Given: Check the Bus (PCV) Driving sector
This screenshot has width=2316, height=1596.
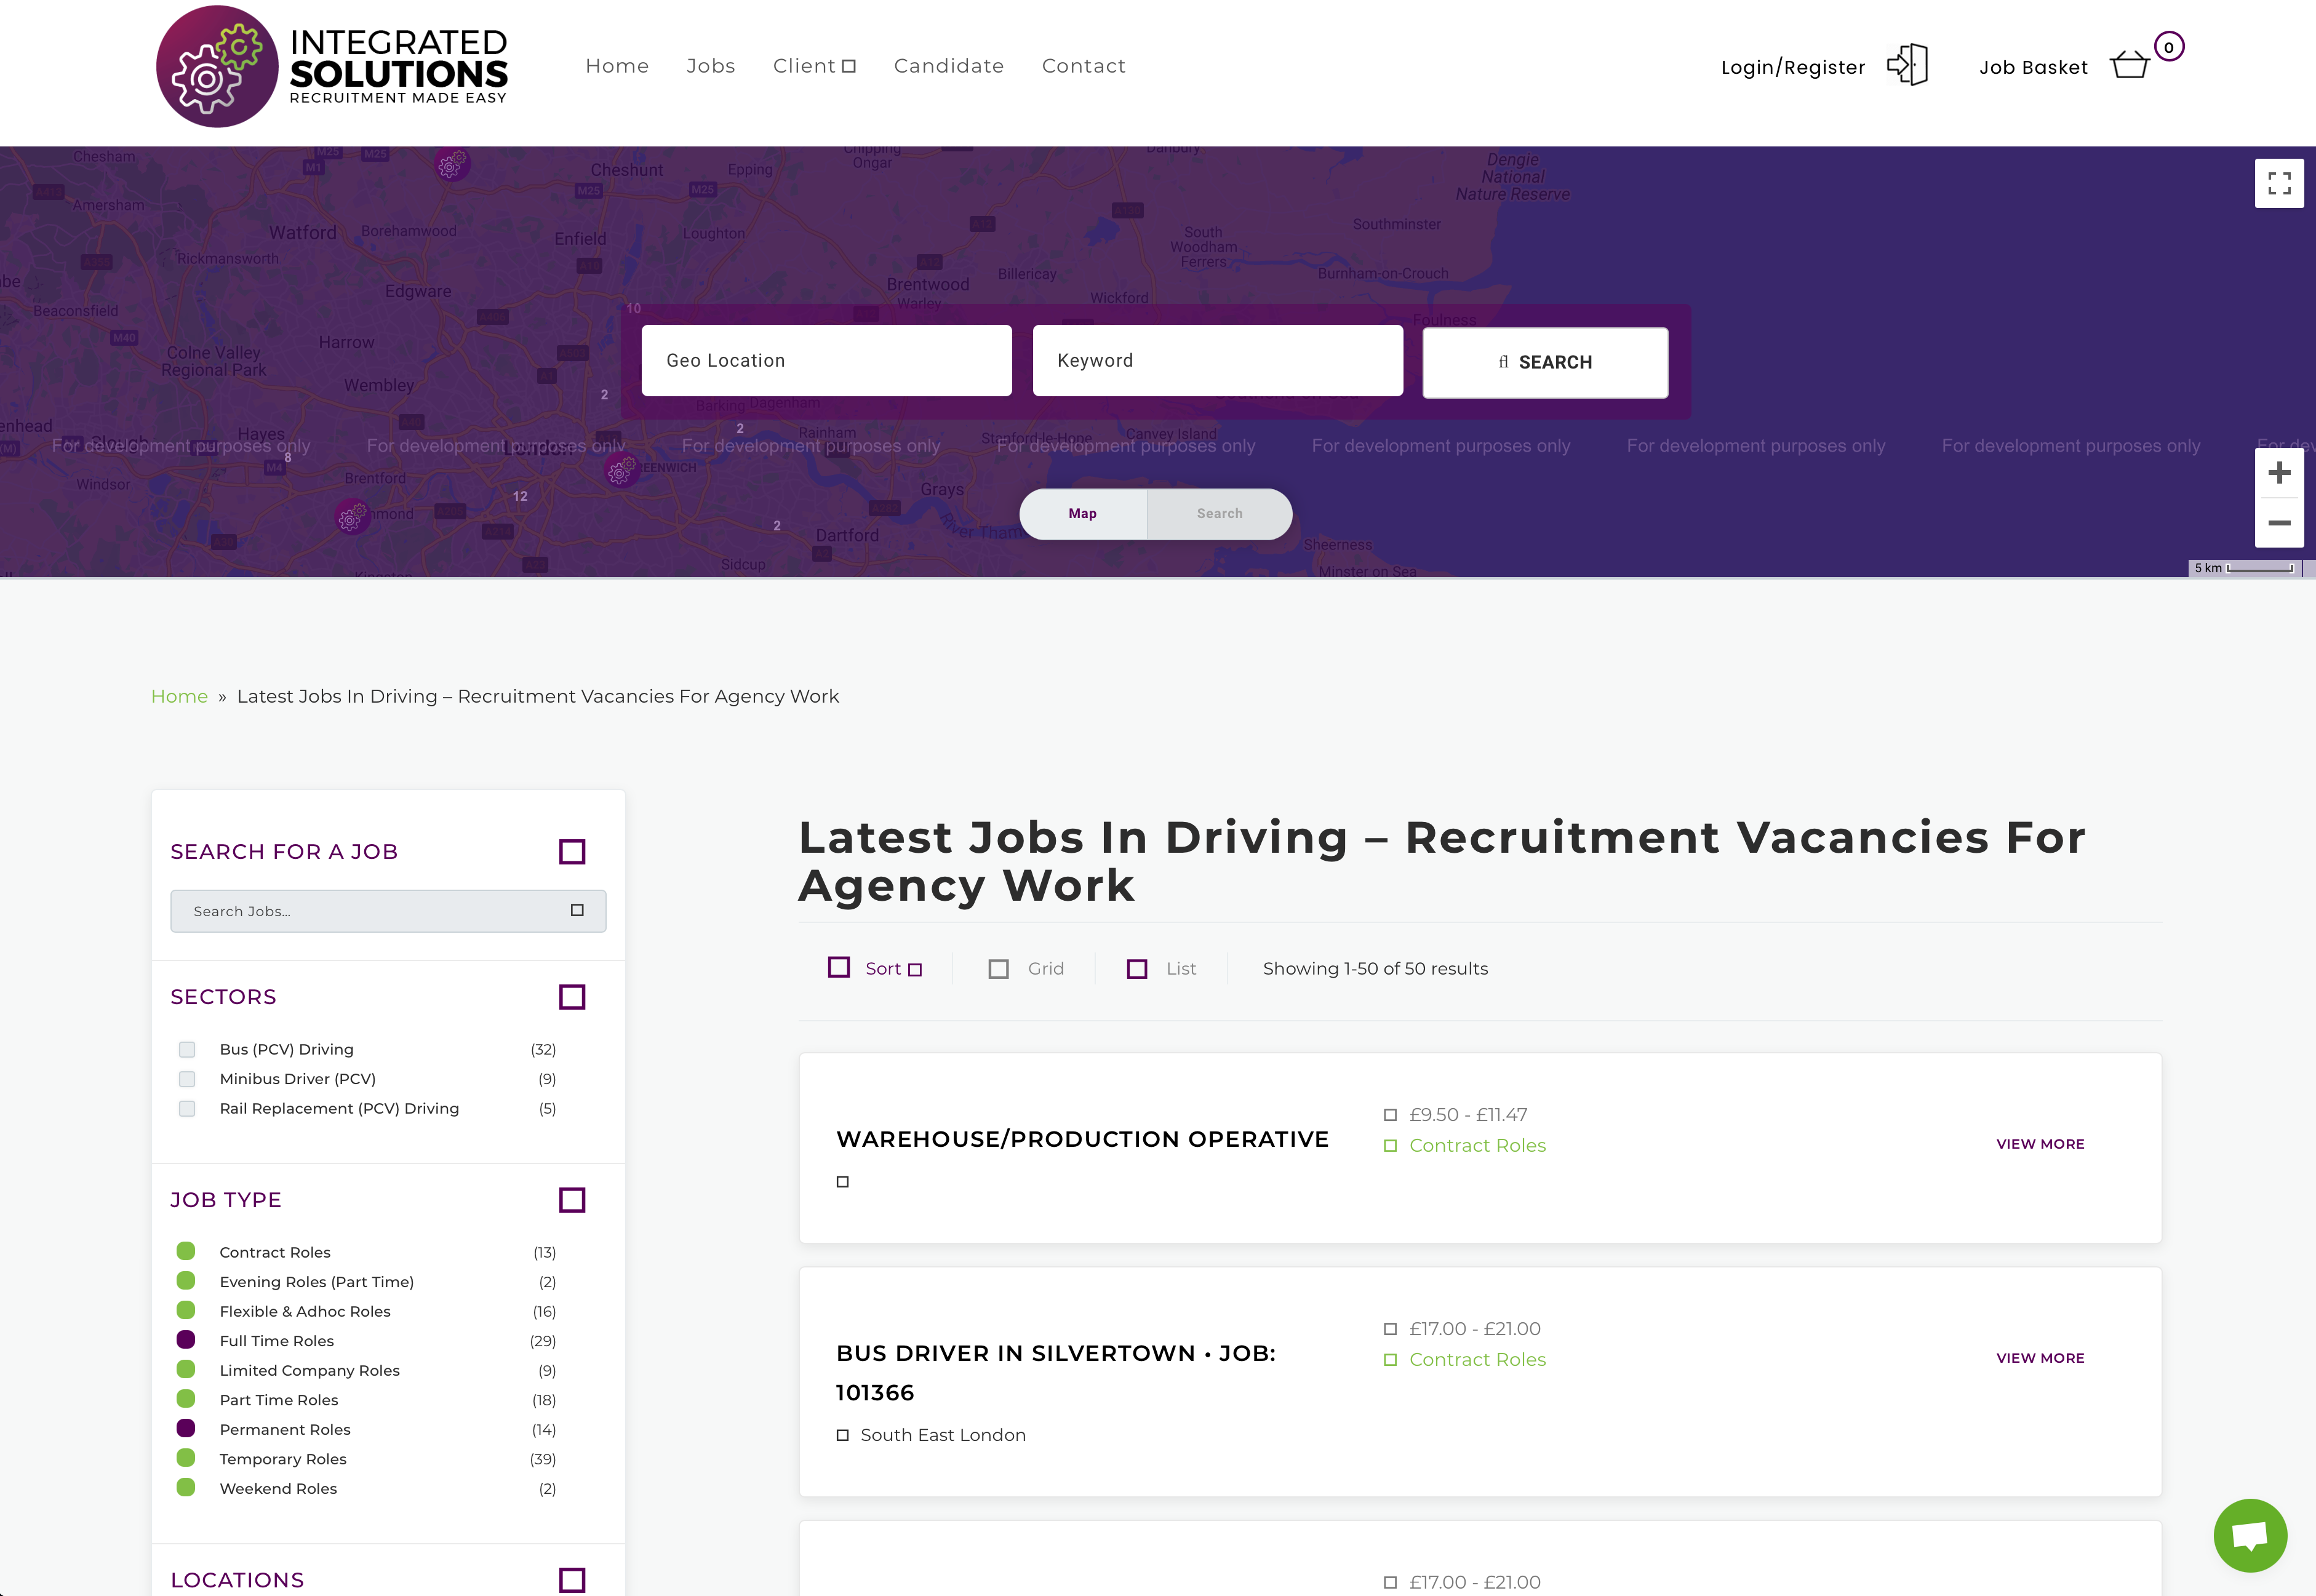Looking at the screenshot, I should [x=187, y=1050].
